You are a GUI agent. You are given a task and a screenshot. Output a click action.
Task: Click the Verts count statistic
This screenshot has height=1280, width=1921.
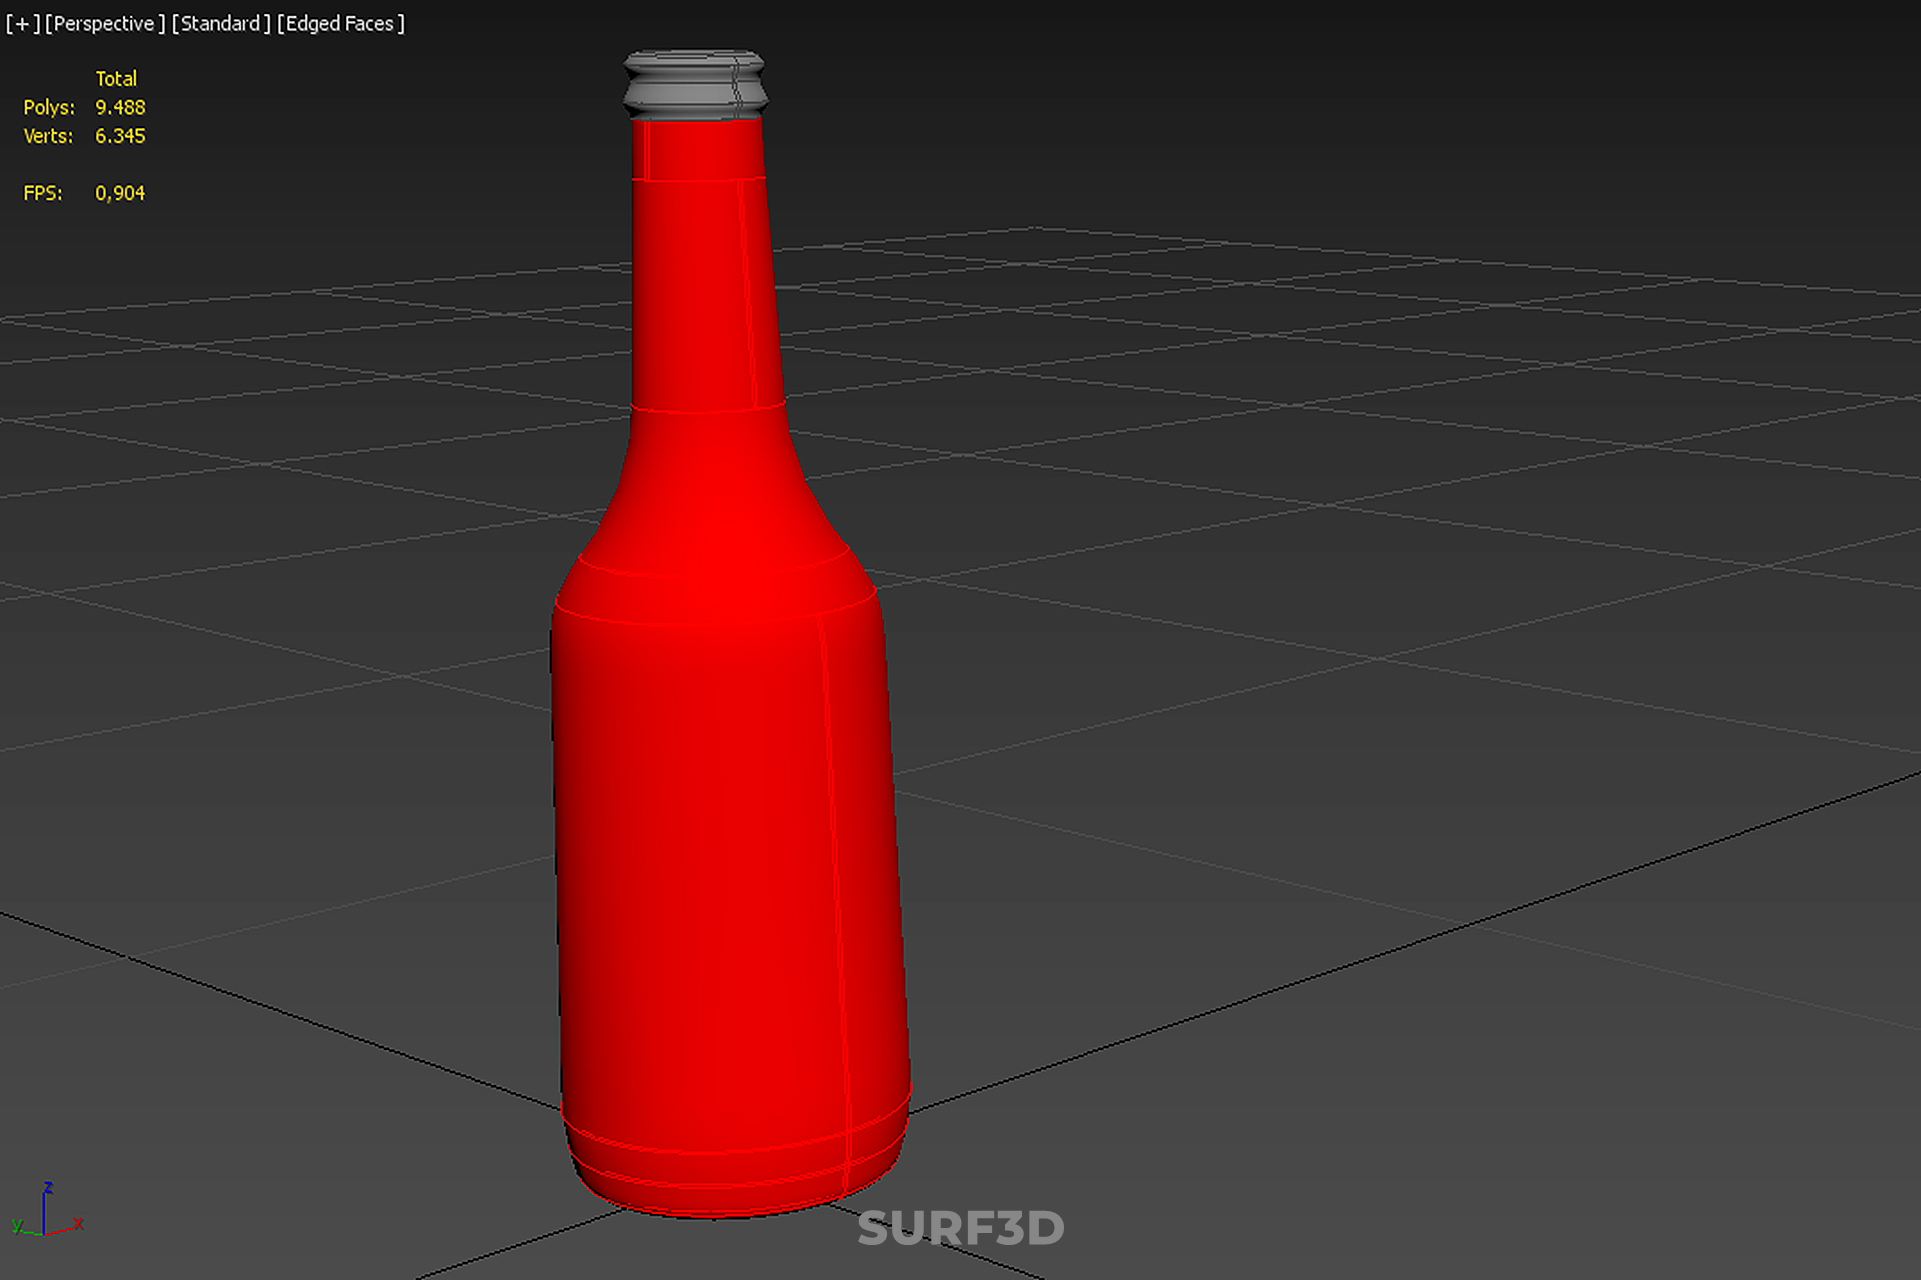120,136
